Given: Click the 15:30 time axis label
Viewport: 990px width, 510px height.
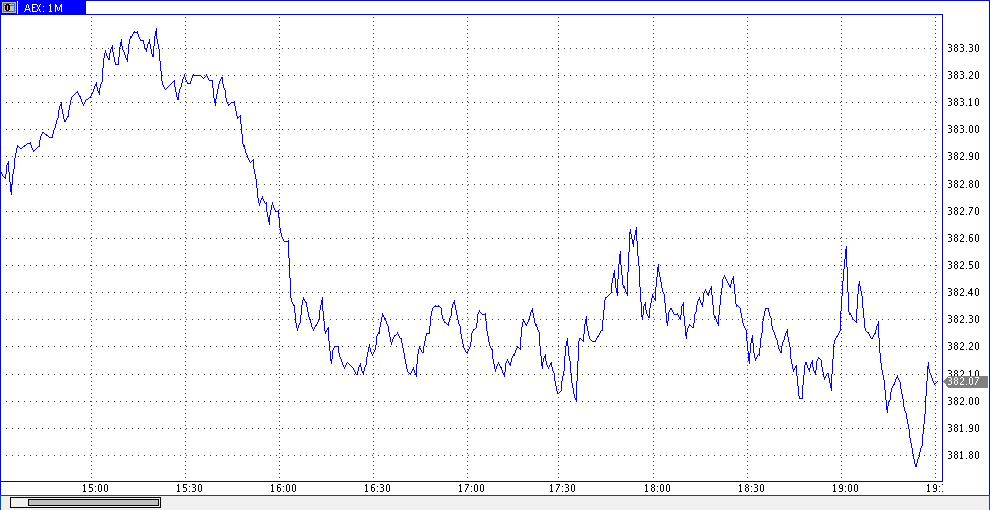Looking at the screenshot, I should tap(189, 489).
